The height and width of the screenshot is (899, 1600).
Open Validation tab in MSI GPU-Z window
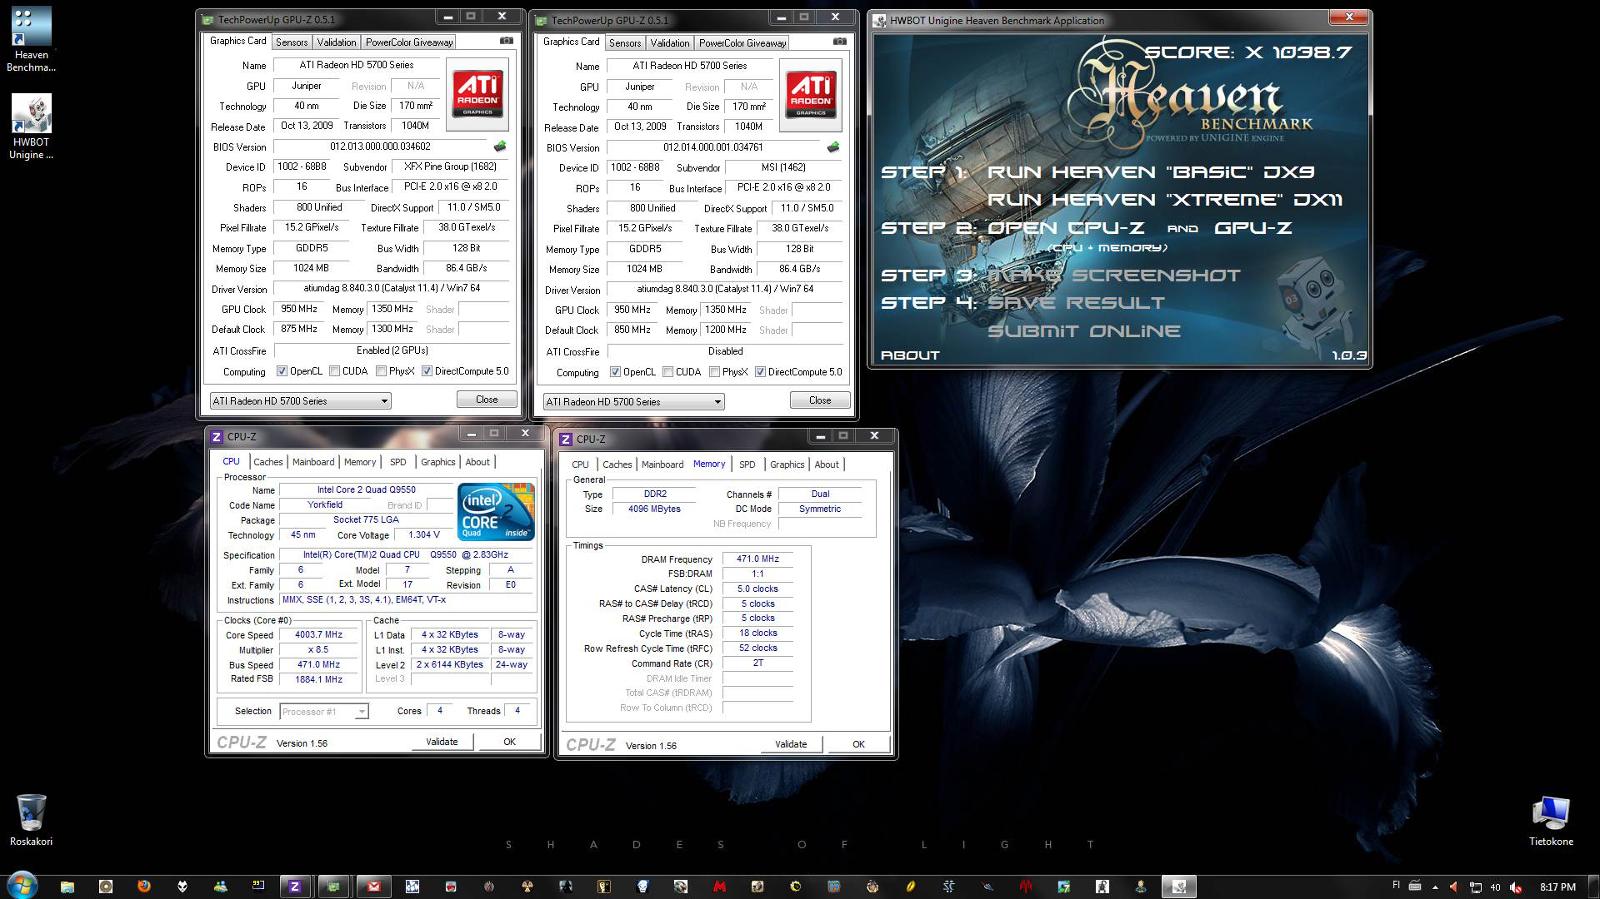[669, 43]
